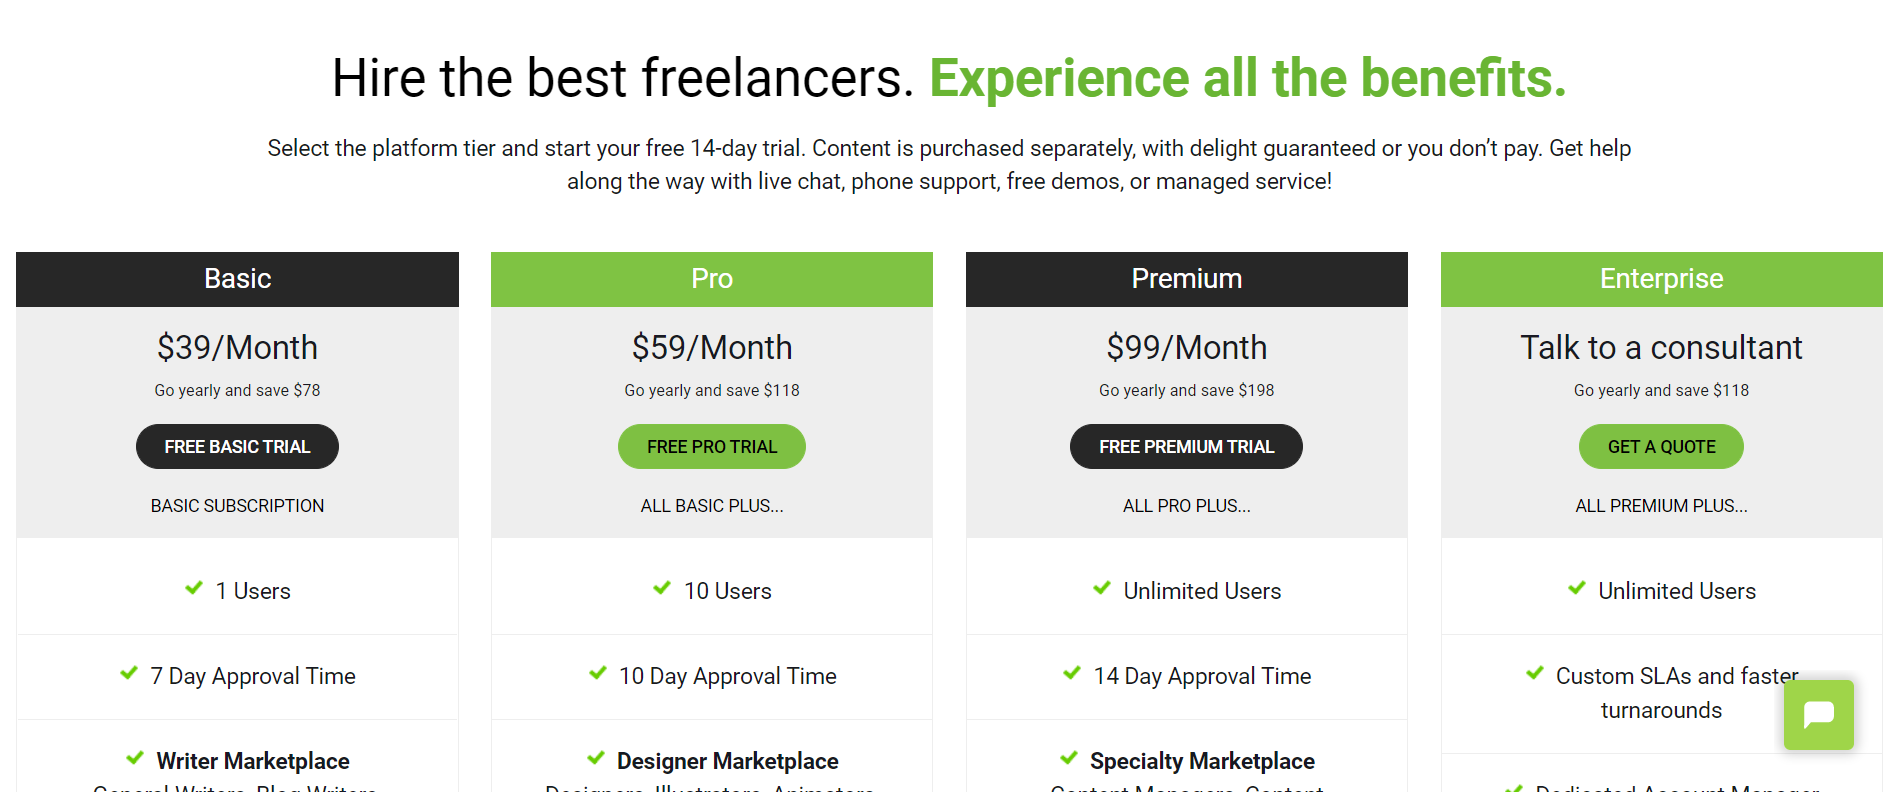Start the Free Pro Trial
The height and width of the screenshot is (792, 1897).
click(712, 446)
